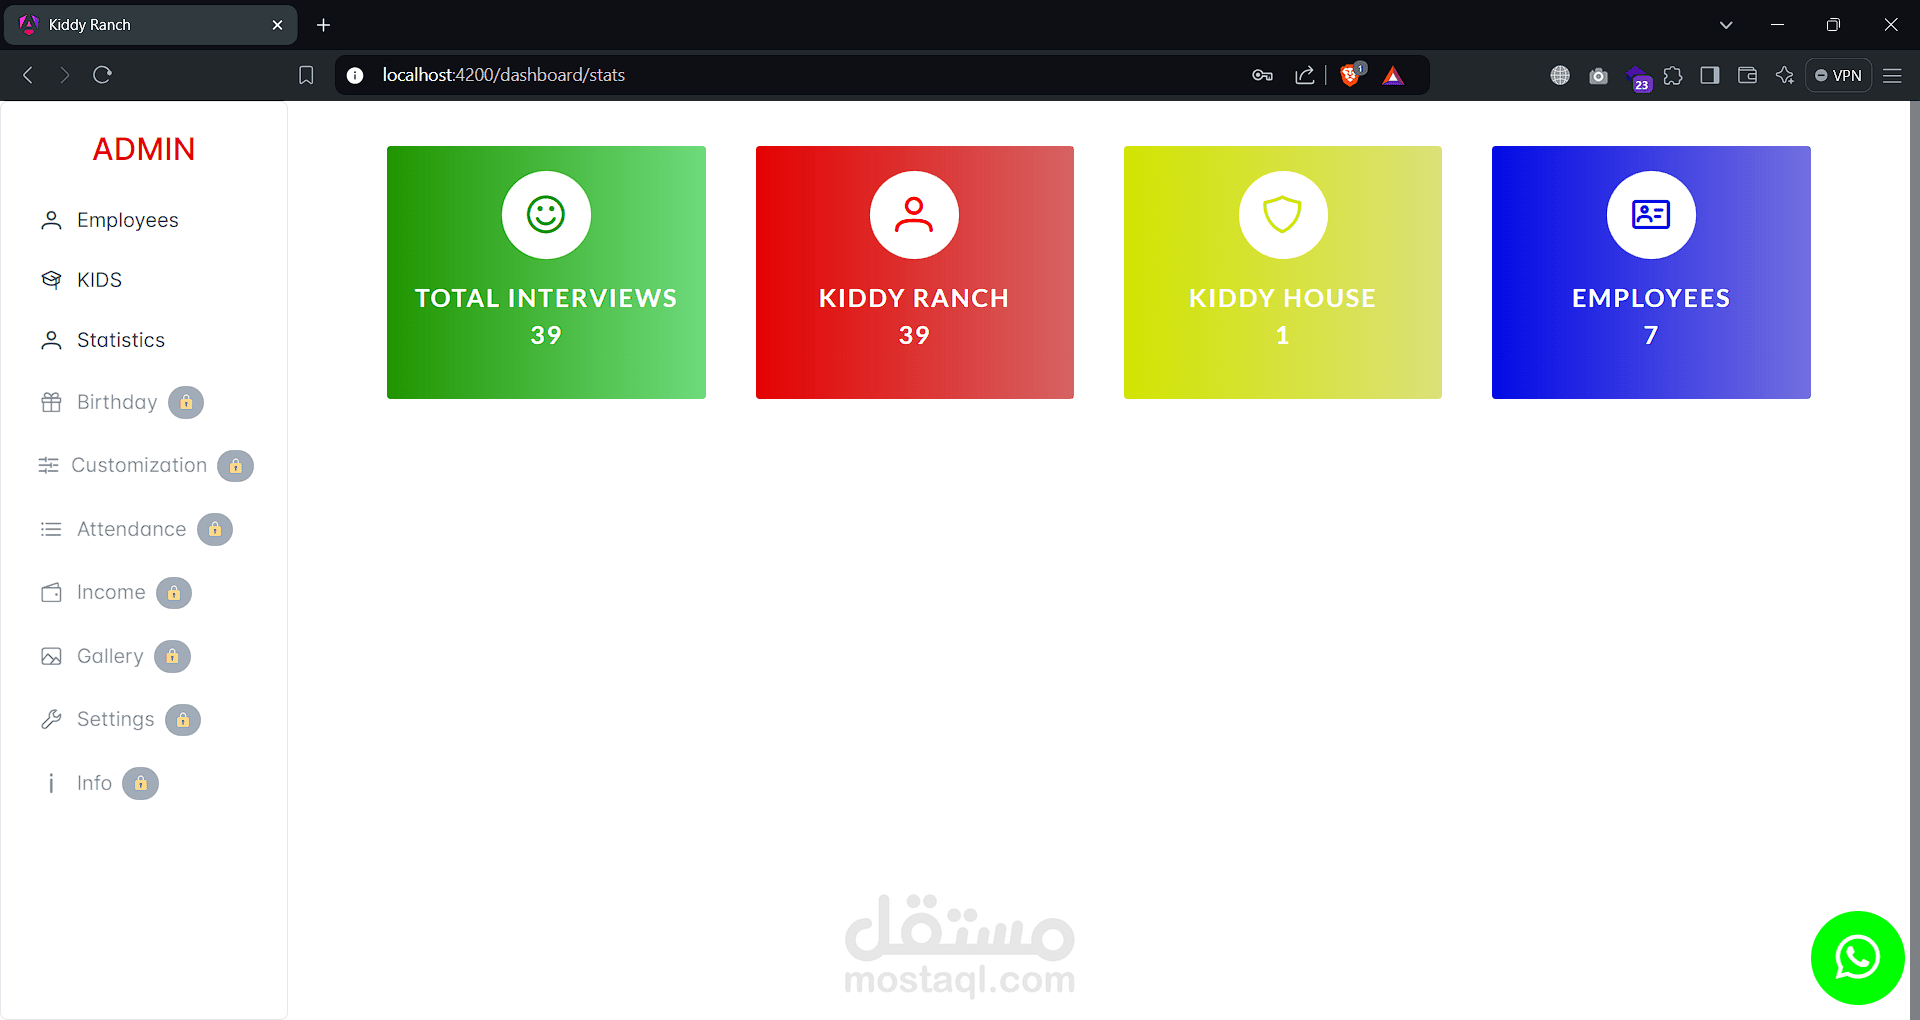The width and height of the screenshot is (1920, 1020).
Task: Click the lock badge next to Birthday
Action: coord(186,402)
